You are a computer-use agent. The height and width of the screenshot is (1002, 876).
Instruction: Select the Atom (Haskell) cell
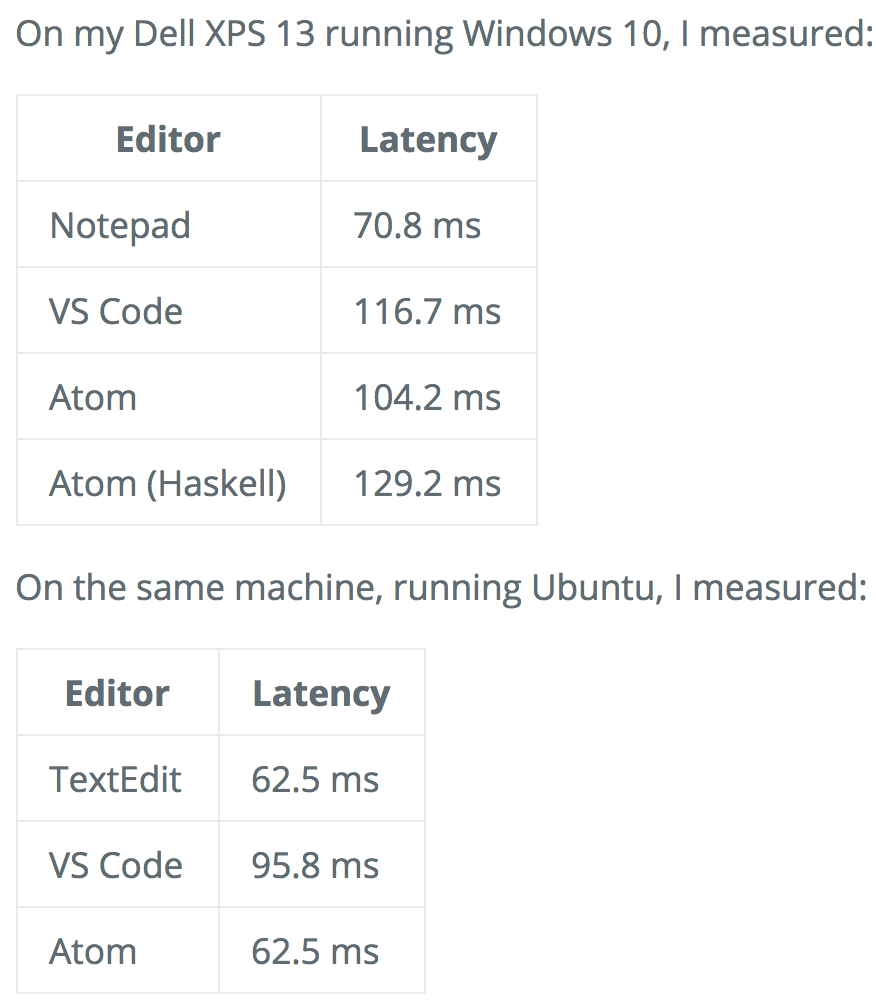click(168, 484)
